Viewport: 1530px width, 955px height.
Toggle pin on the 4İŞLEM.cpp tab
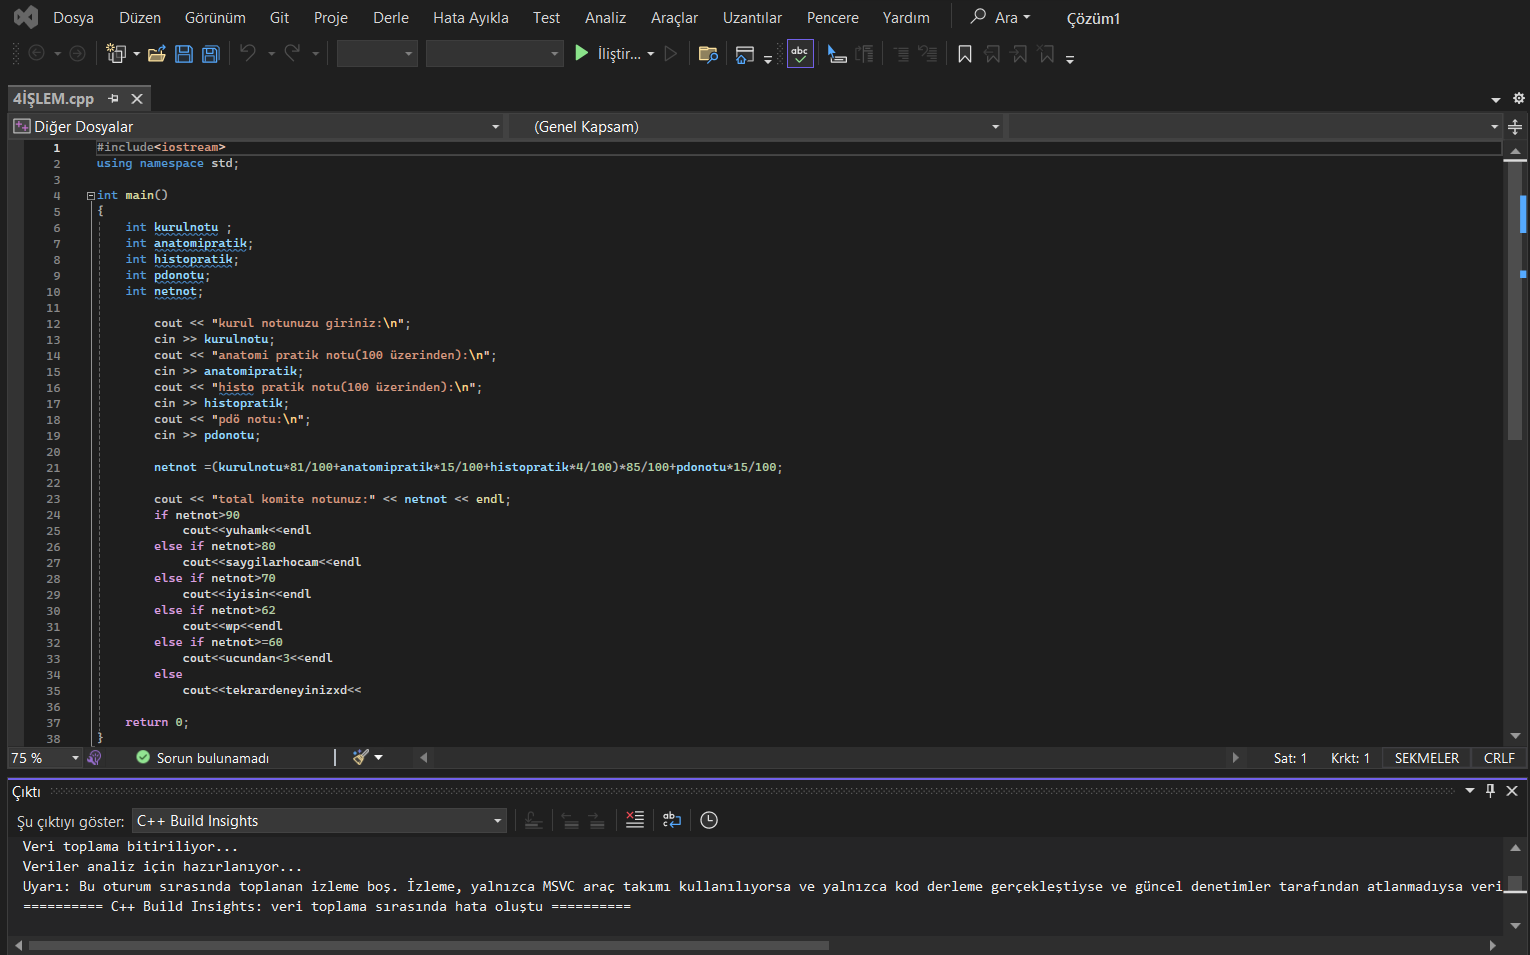pos(114,98)
